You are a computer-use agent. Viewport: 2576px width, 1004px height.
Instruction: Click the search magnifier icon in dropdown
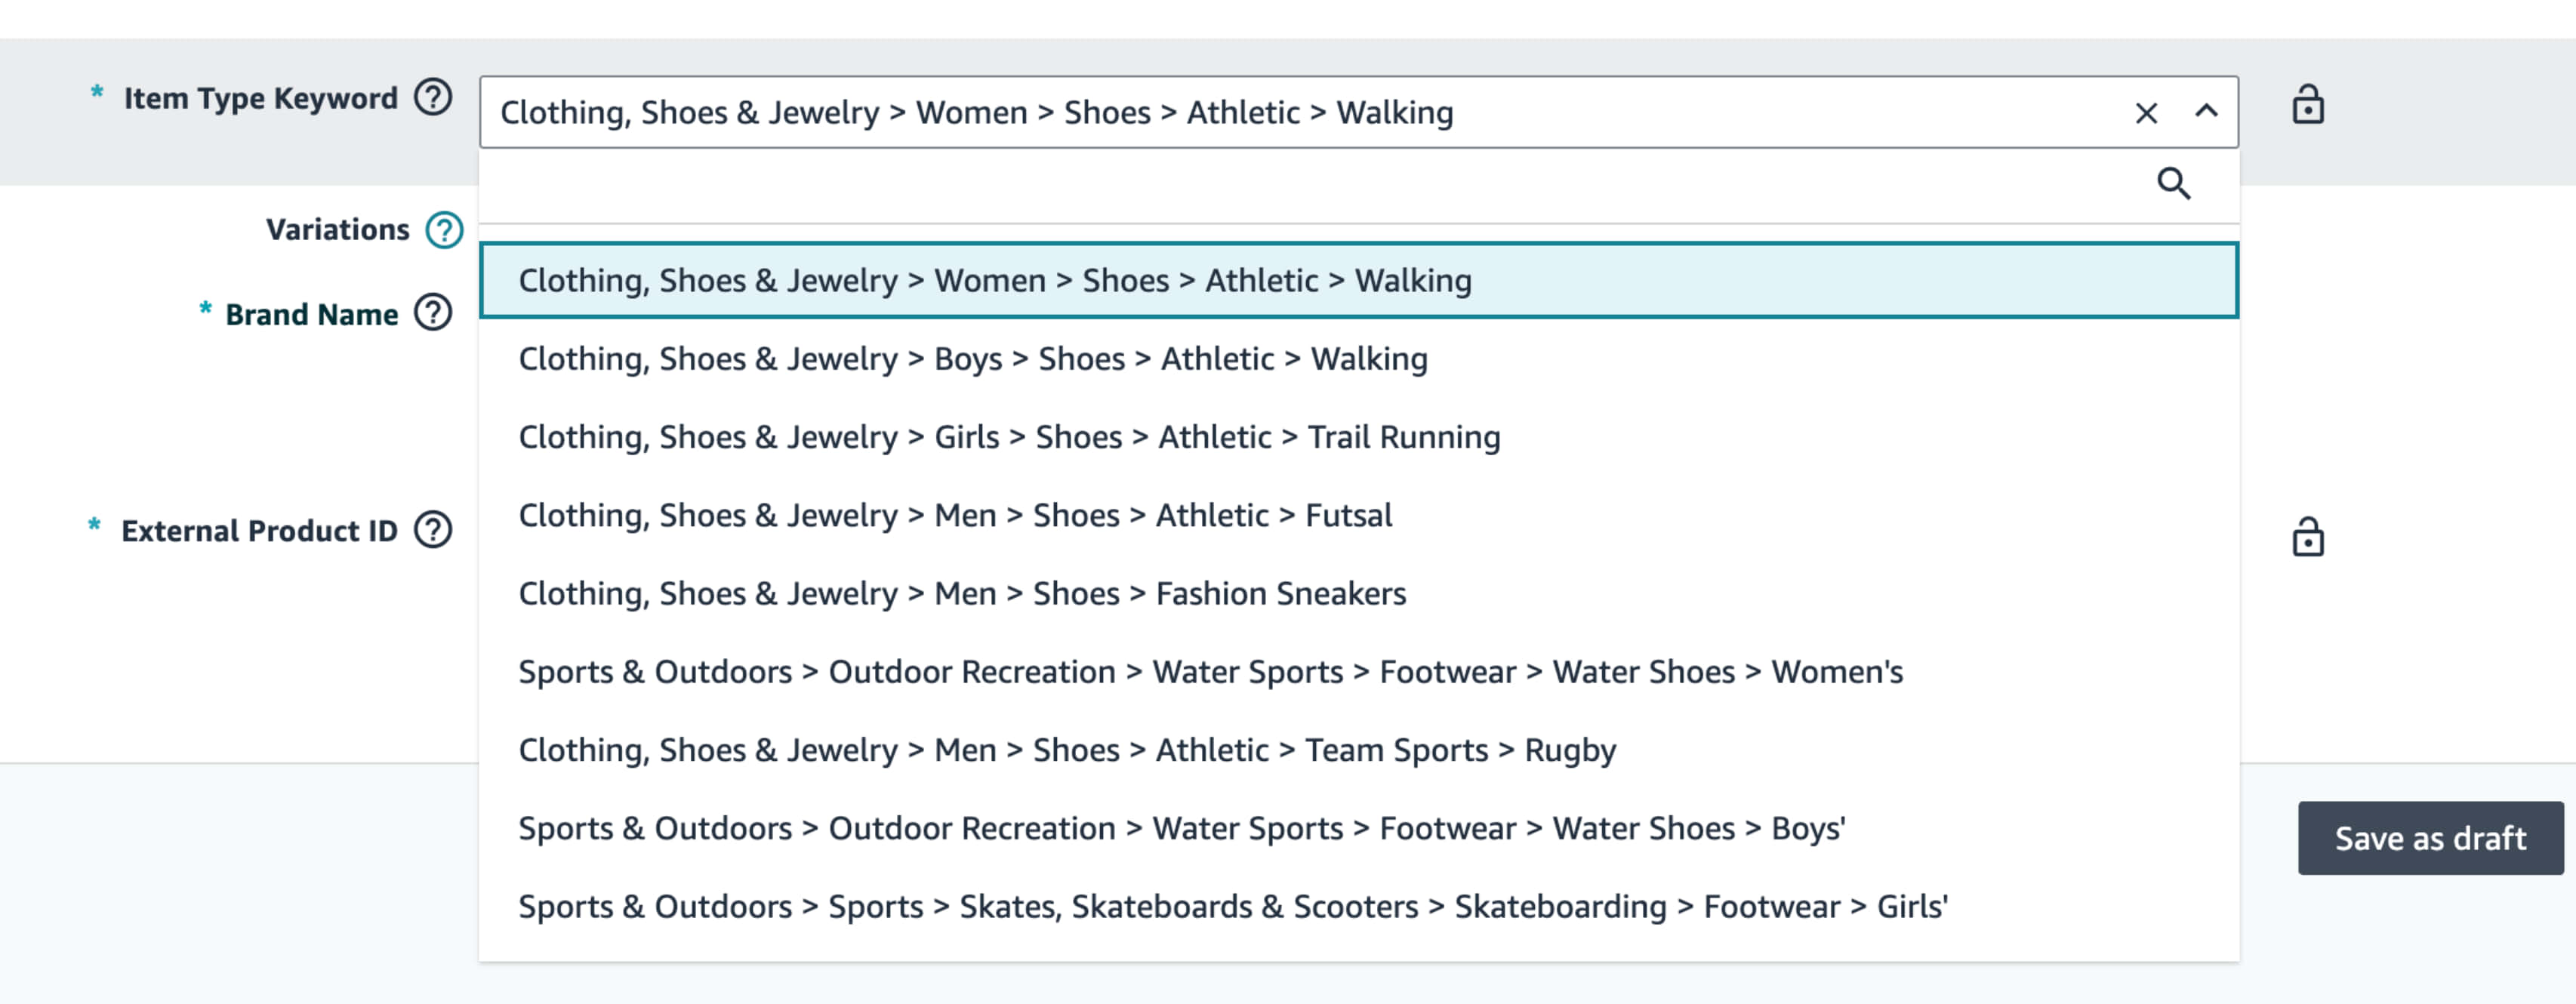(2174, 184)
